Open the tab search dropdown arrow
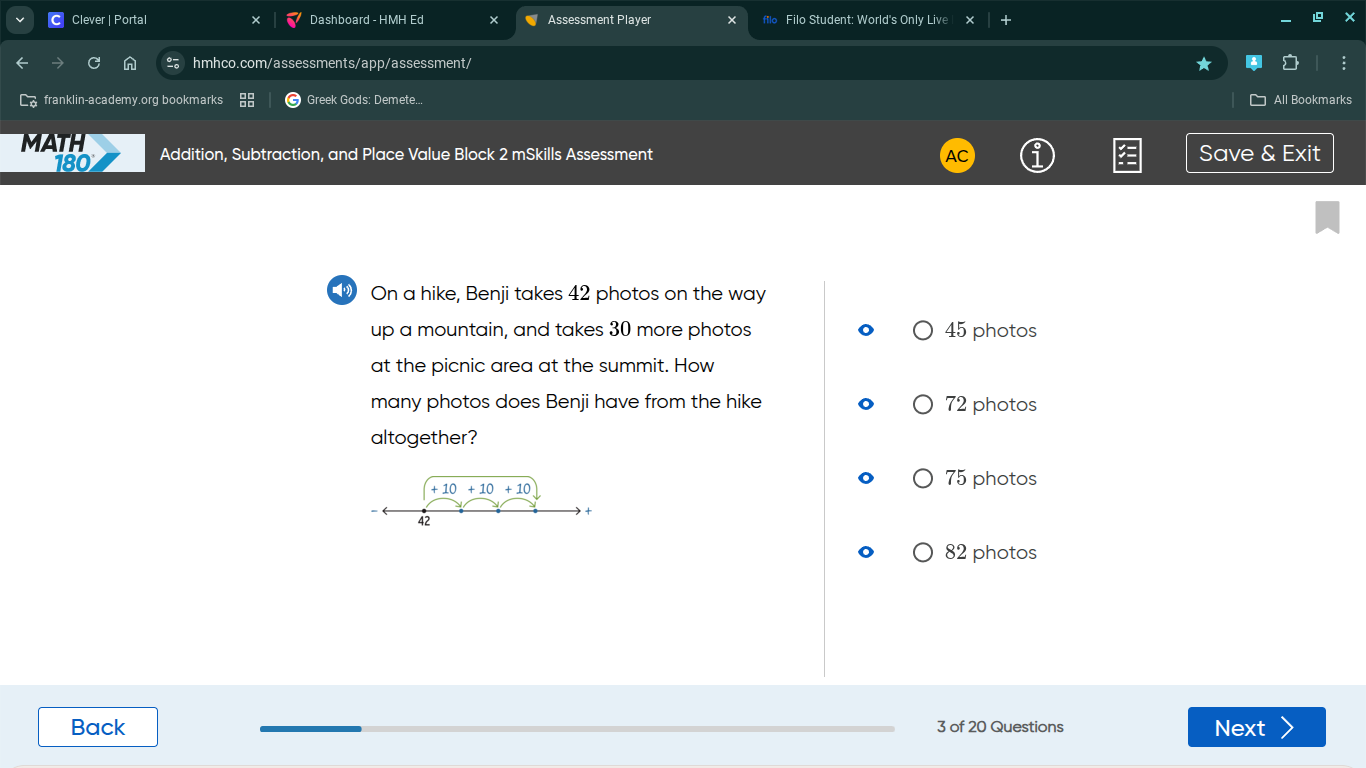This screenshot has width=1366, height=768. point(19,20)
